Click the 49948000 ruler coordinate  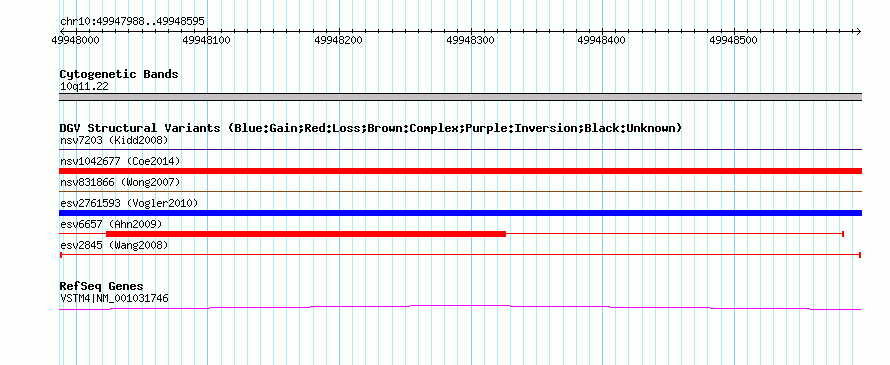coord(75,41)
